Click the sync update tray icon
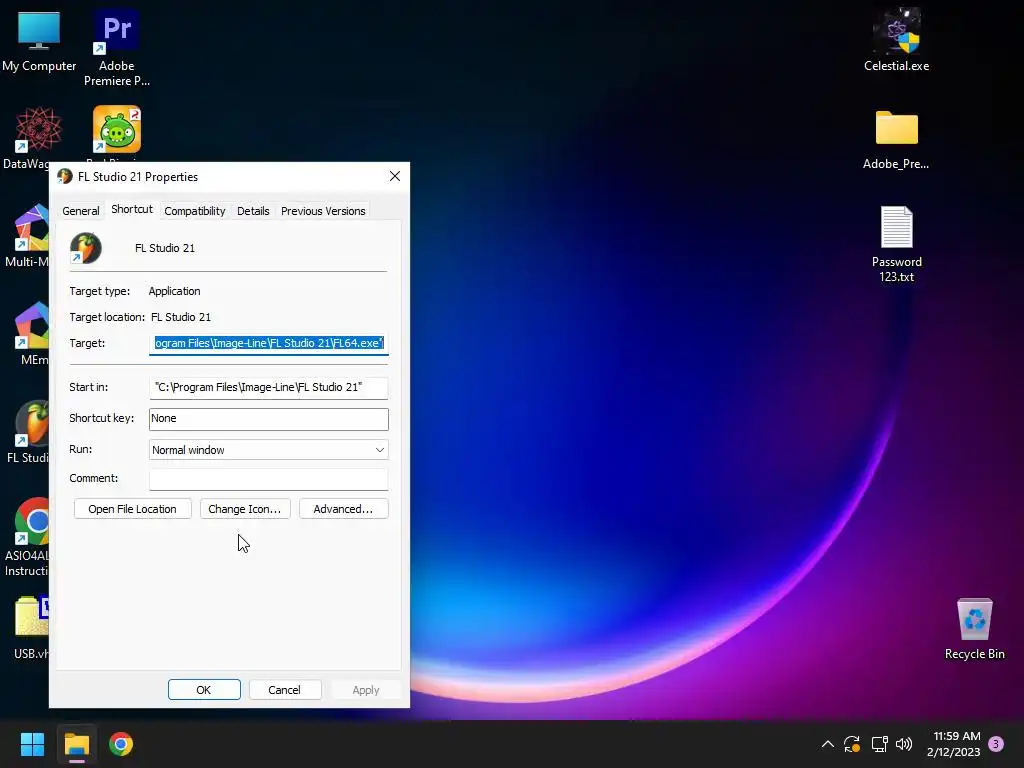 click(x=852, y=744)
